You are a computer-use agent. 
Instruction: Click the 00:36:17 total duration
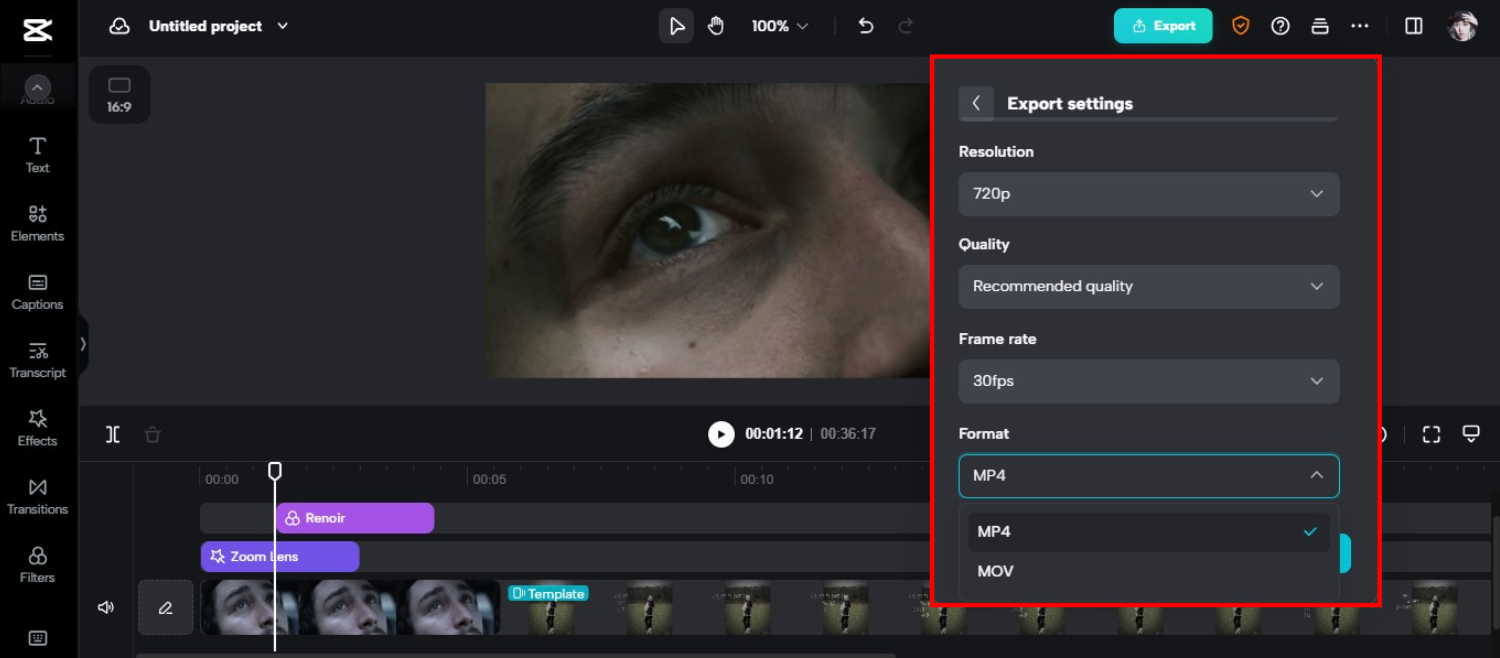point(848,434)
